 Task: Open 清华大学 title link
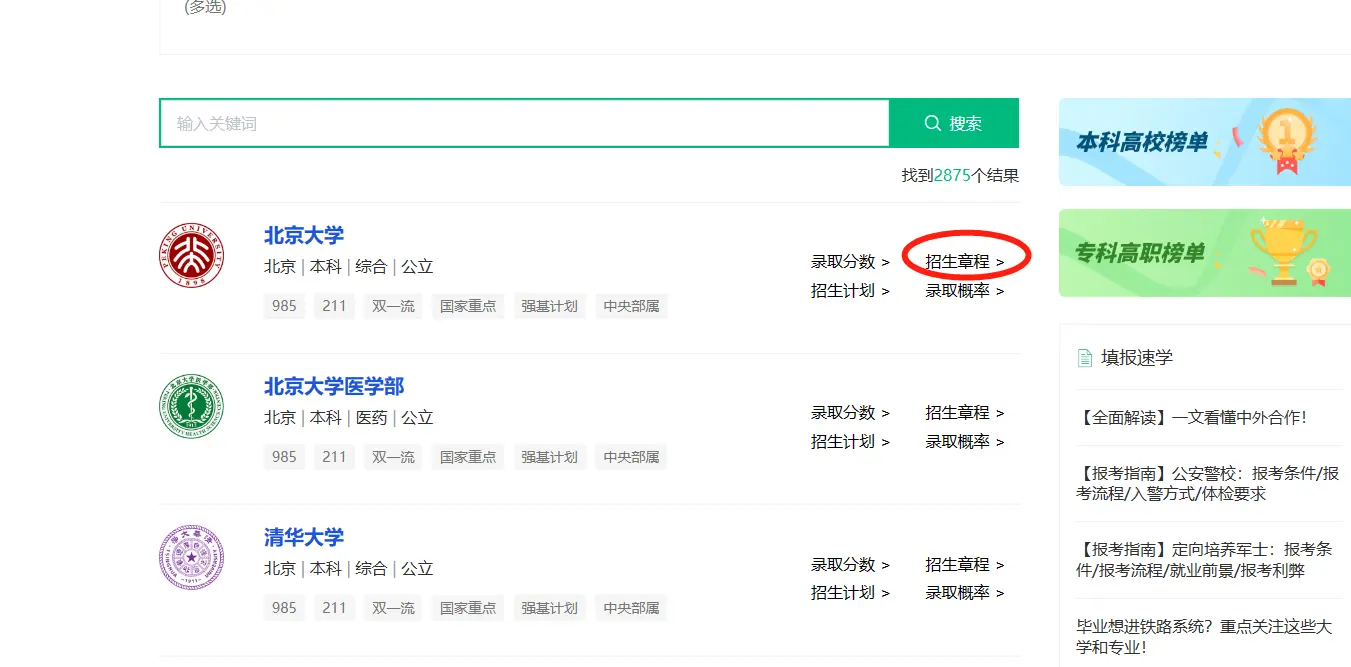304,538
